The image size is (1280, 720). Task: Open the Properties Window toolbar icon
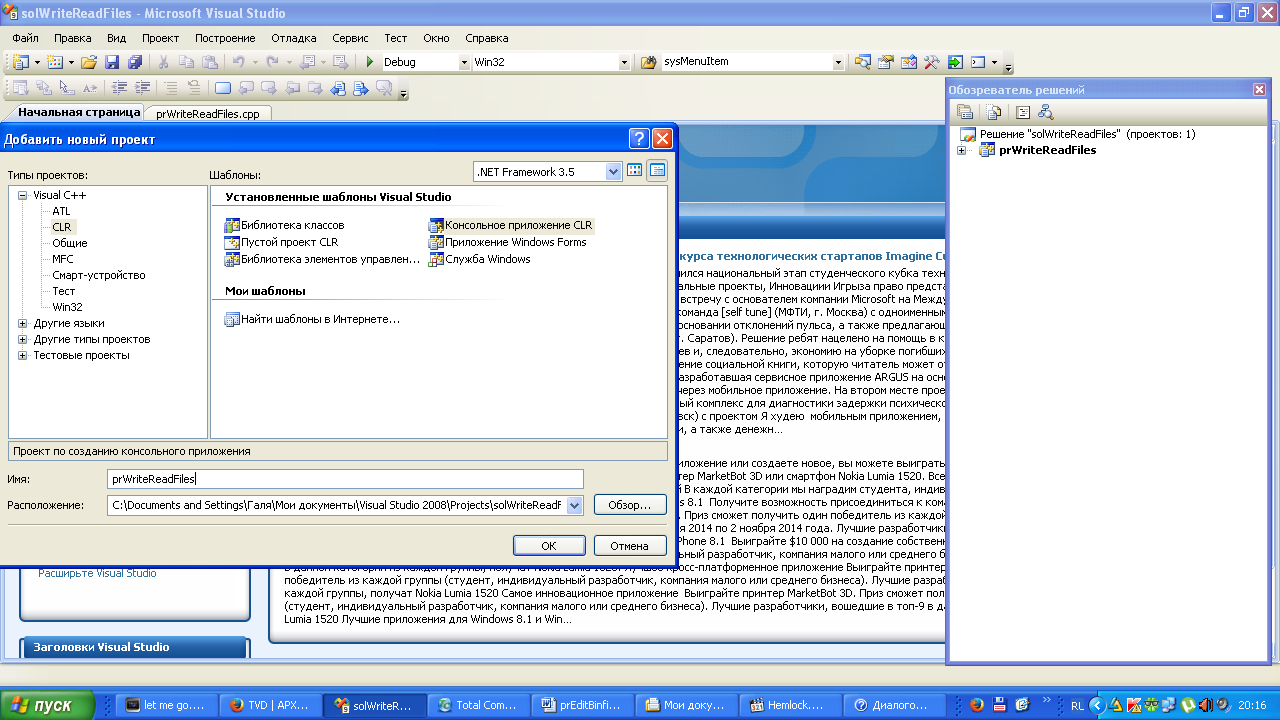click(885, 62)
